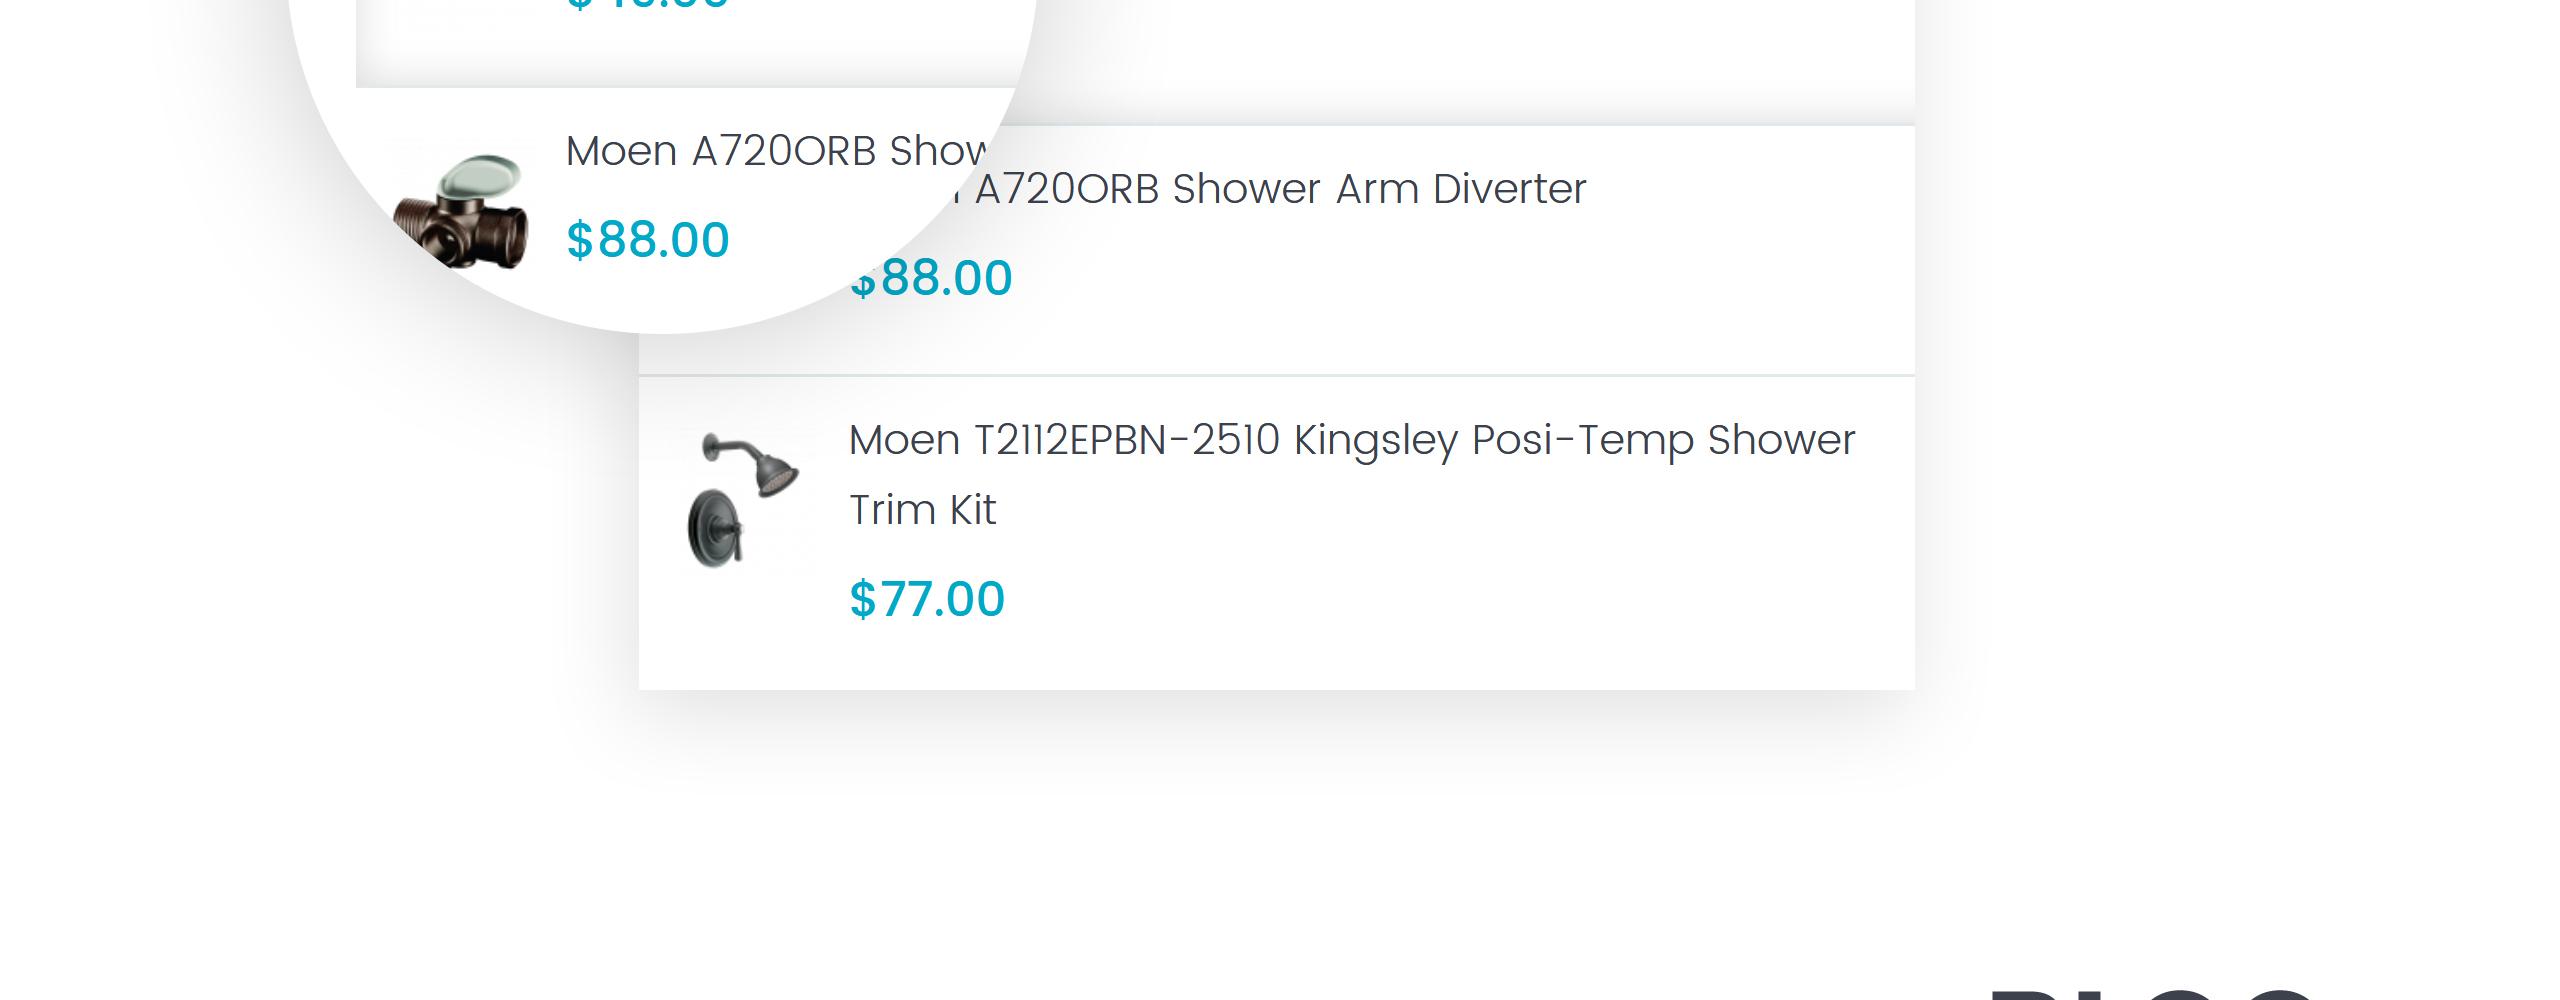This screenshot has height=1000, width=2560.
Task: Open the A720ORB Shower Arm Diverter title in the list
Action: point(1280,189)
